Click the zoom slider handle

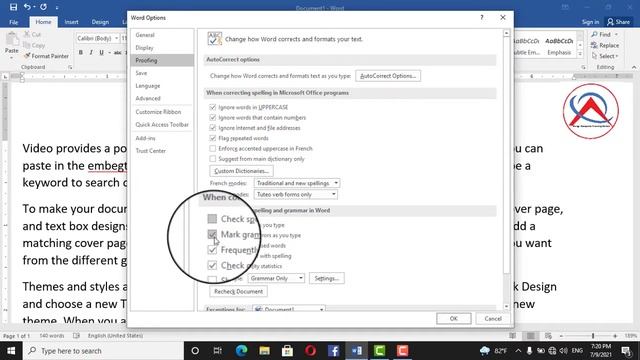point(593,336)
